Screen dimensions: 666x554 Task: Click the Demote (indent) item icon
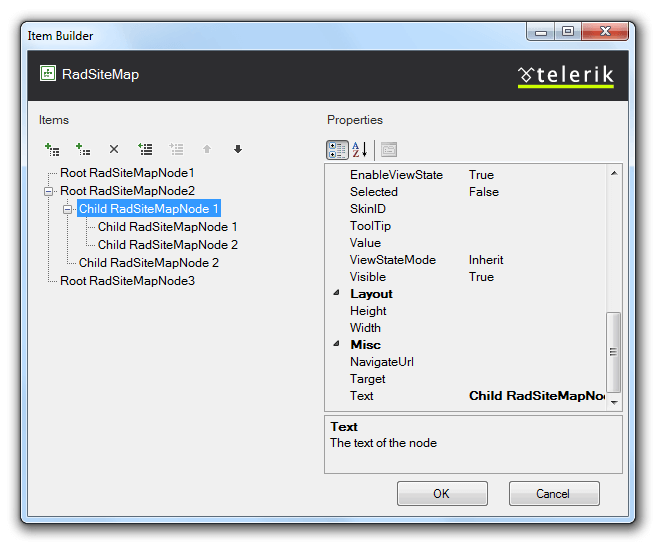click(176, 149)
